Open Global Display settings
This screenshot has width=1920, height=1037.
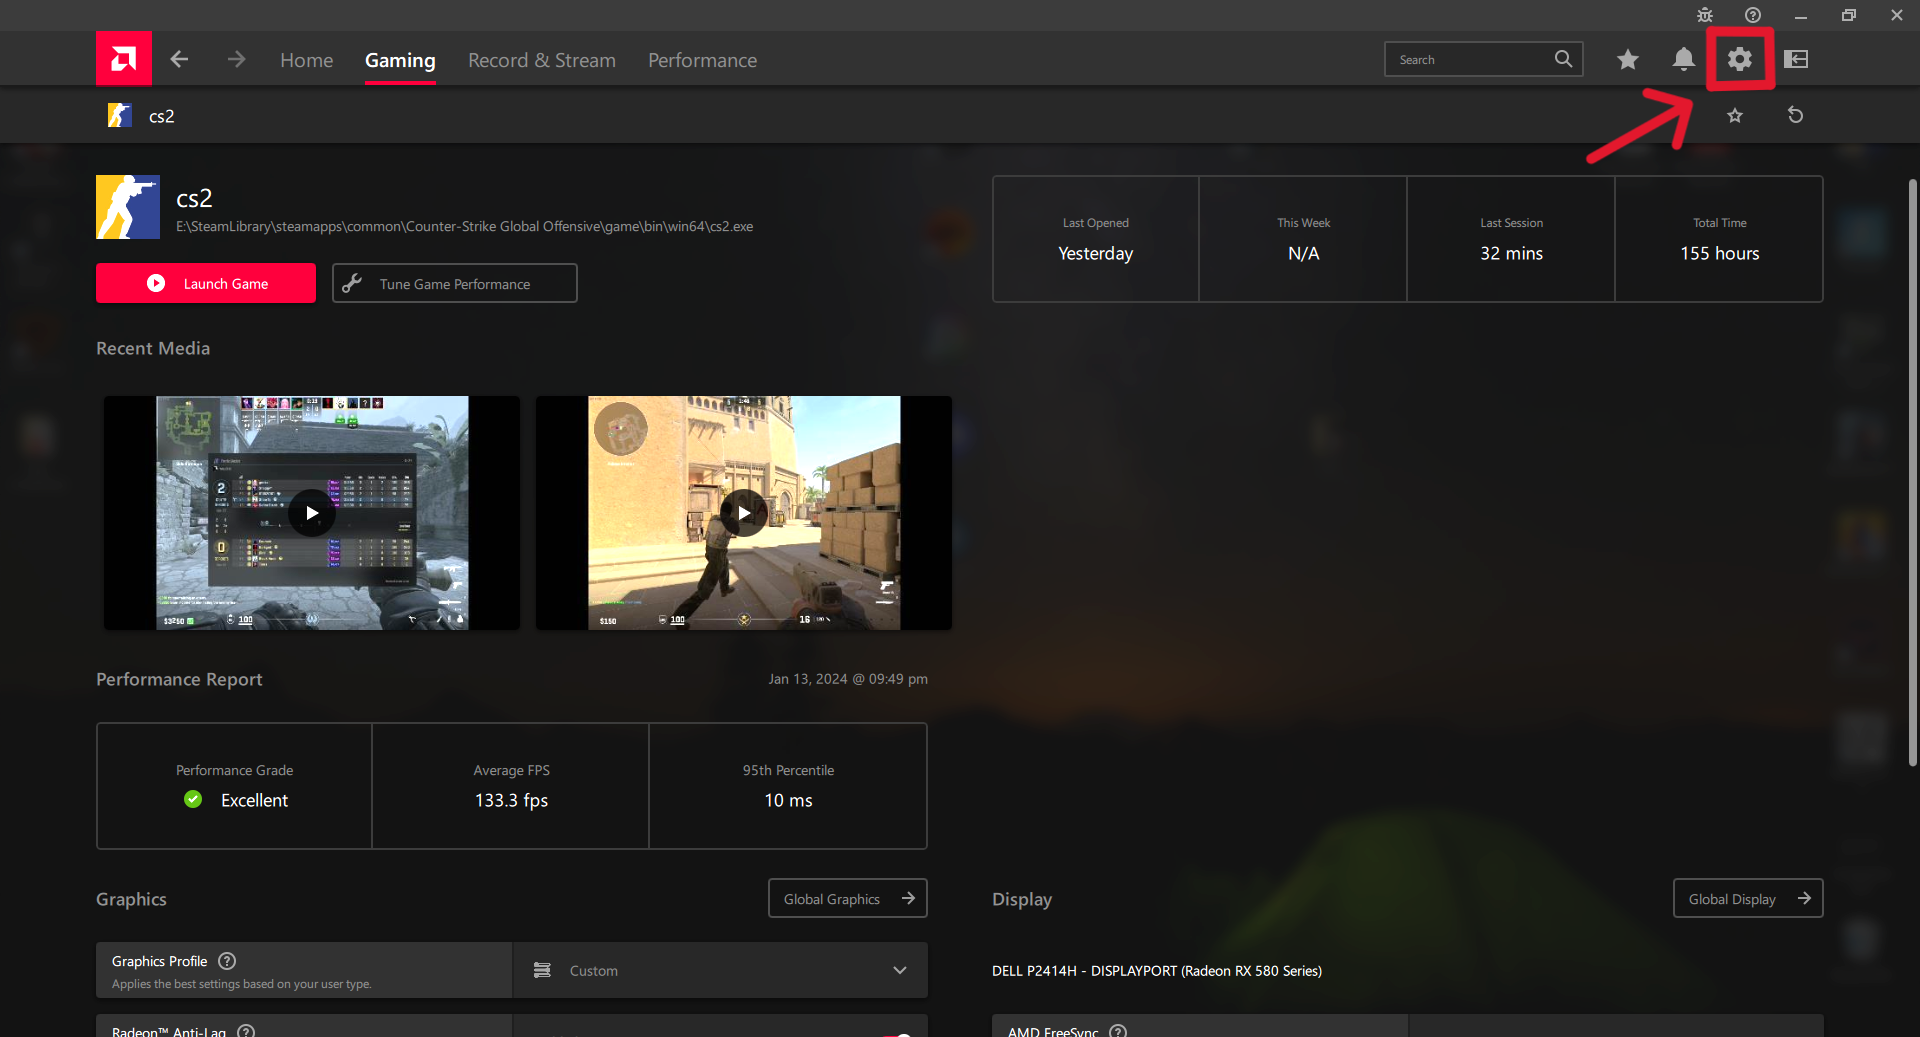coord(1748,898)
